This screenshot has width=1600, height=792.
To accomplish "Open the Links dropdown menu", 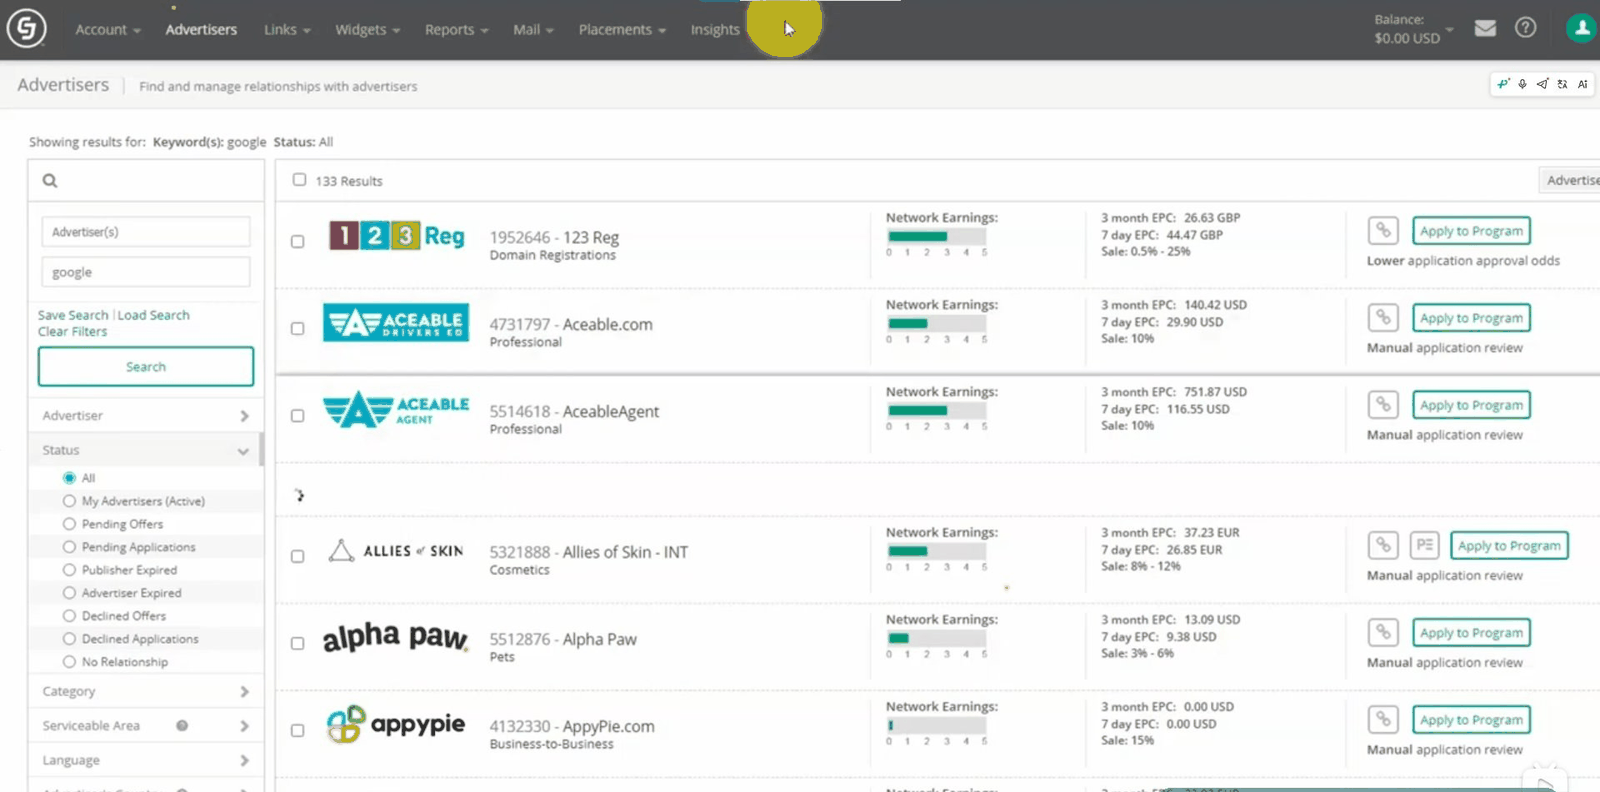I will click(287, 30).
